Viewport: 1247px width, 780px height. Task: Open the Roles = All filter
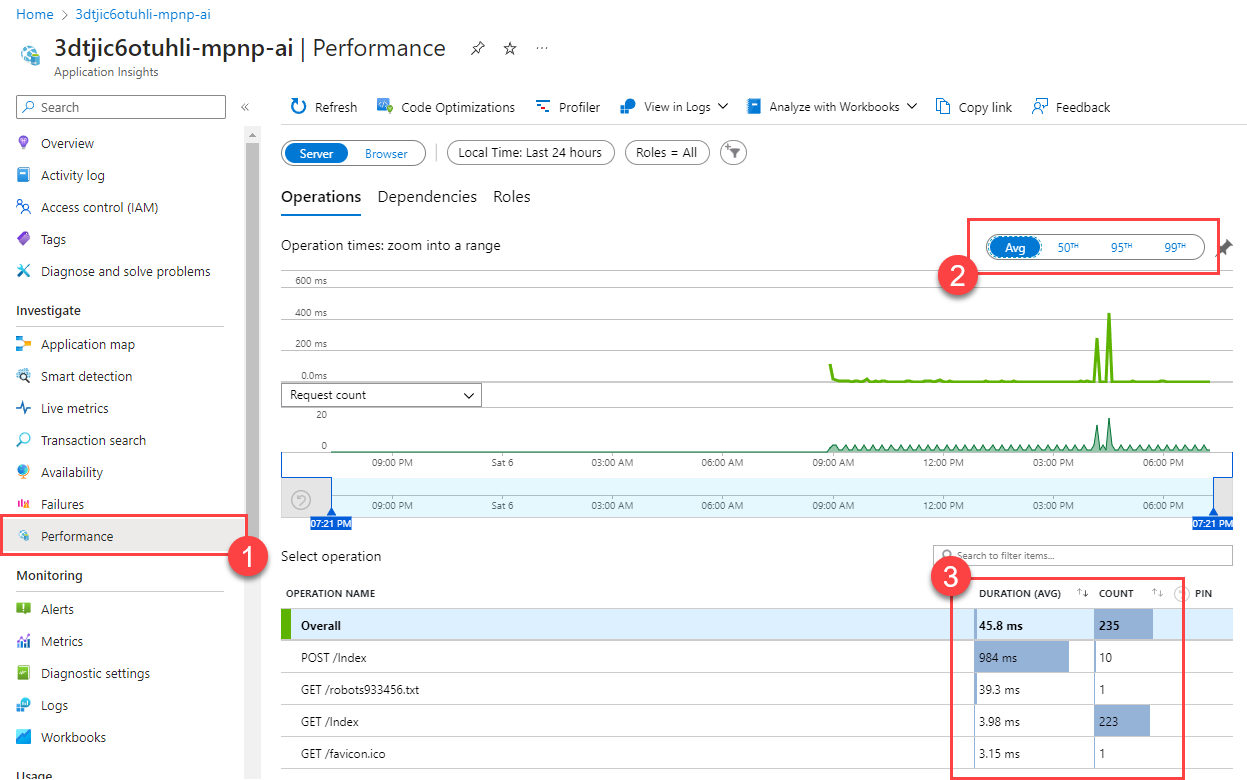666,153
